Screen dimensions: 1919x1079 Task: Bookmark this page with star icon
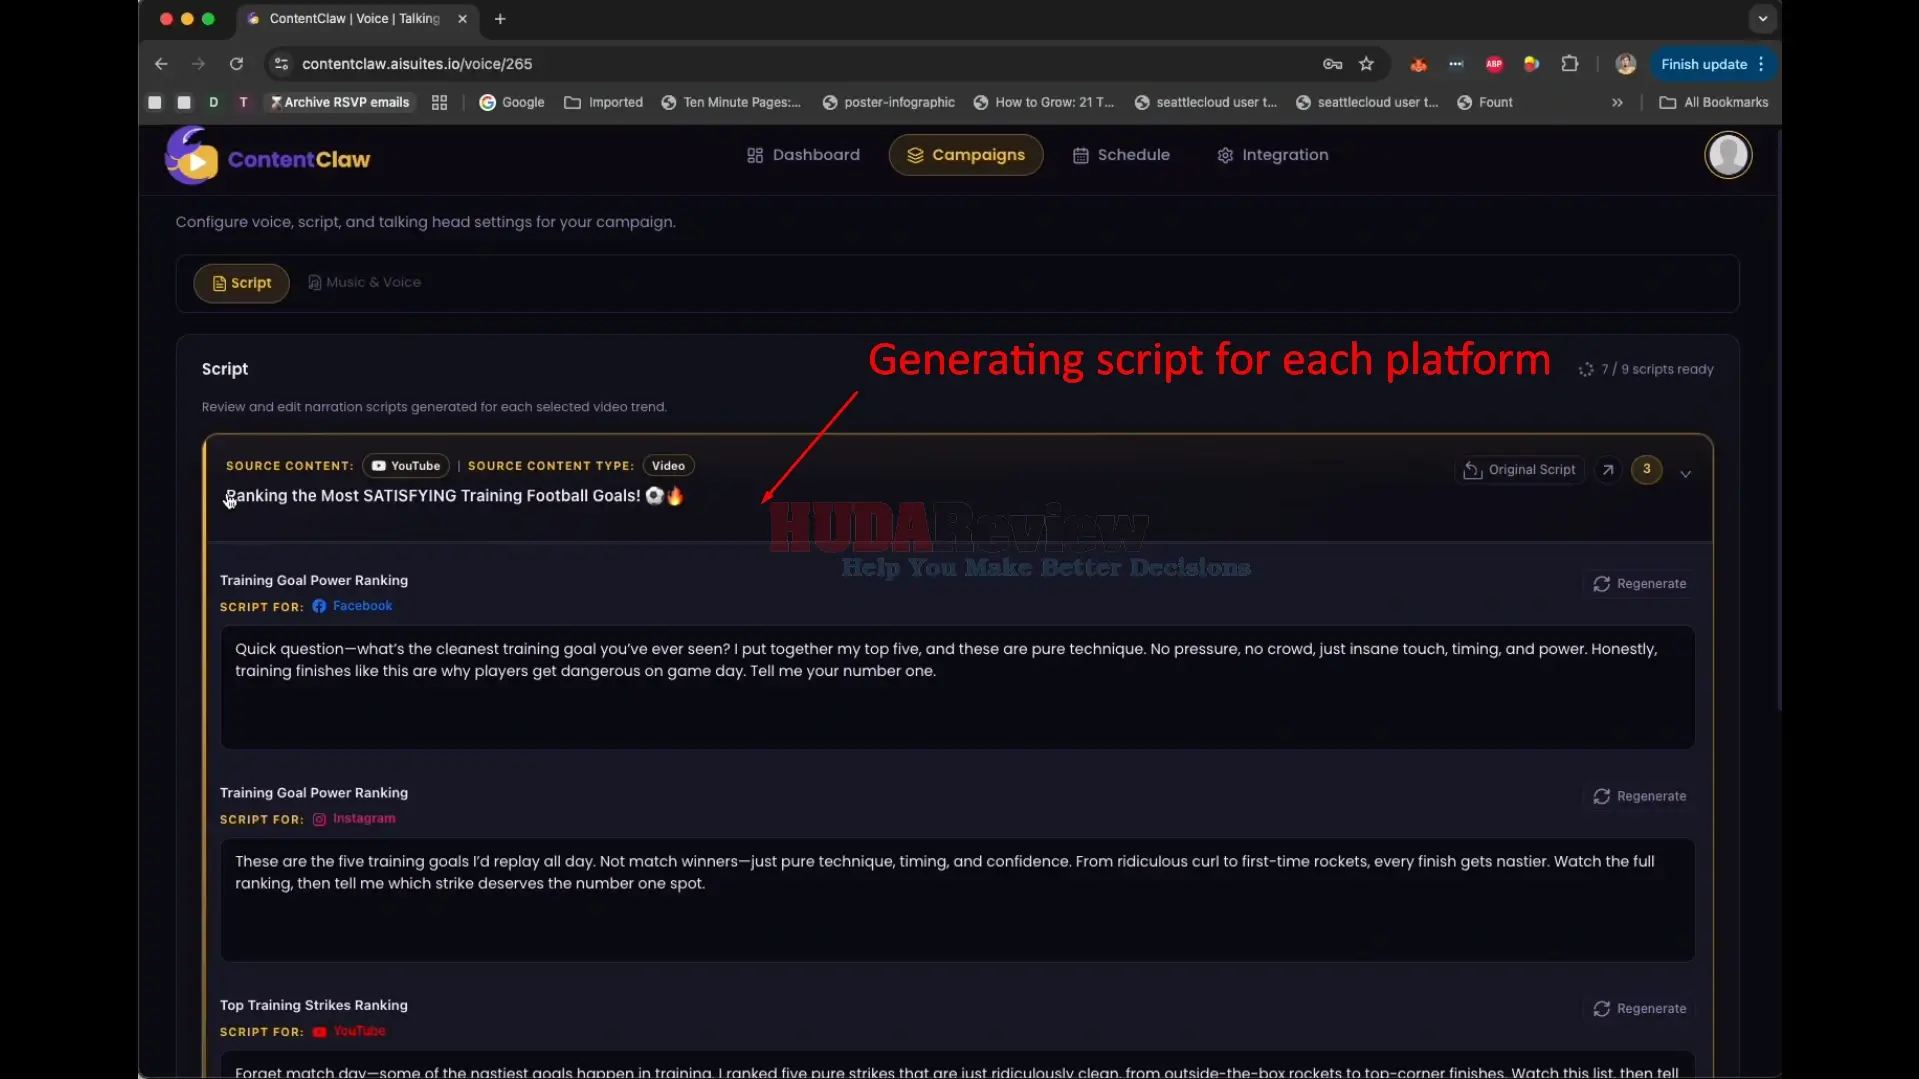1366,64
